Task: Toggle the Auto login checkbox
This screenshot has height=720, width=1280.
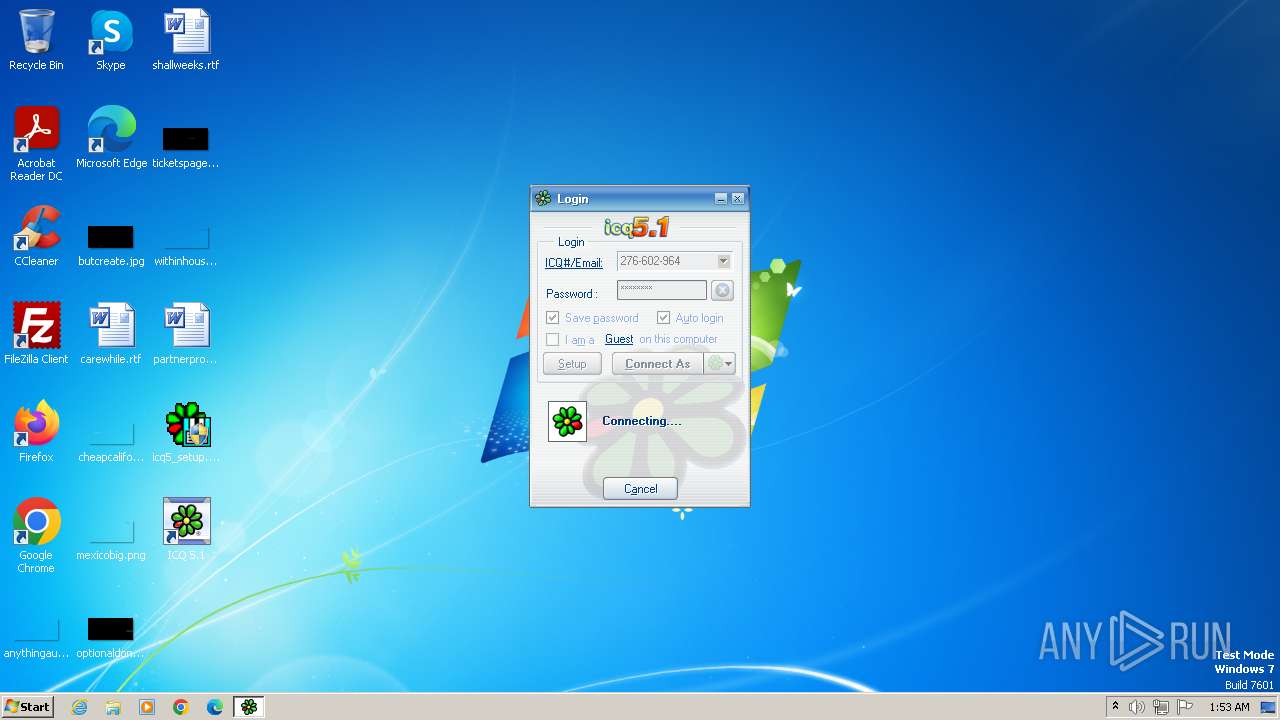Action: [x=663, y=318]
